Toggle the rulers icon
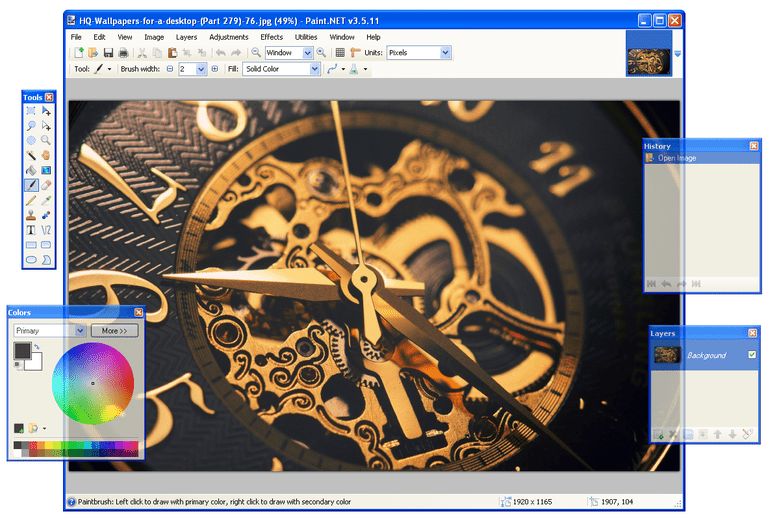Viewport: 768px width, 518px height. coord(355,52)
